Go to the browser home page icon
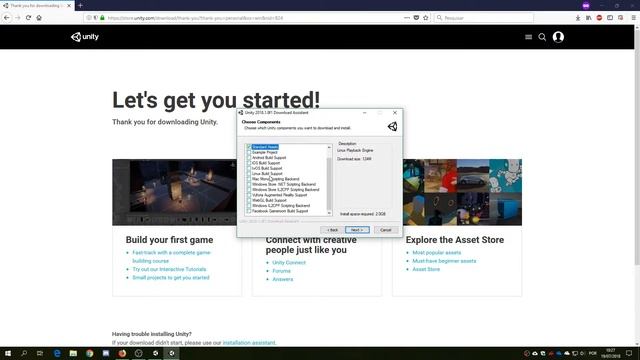640x360 pixels. point(39,18)
